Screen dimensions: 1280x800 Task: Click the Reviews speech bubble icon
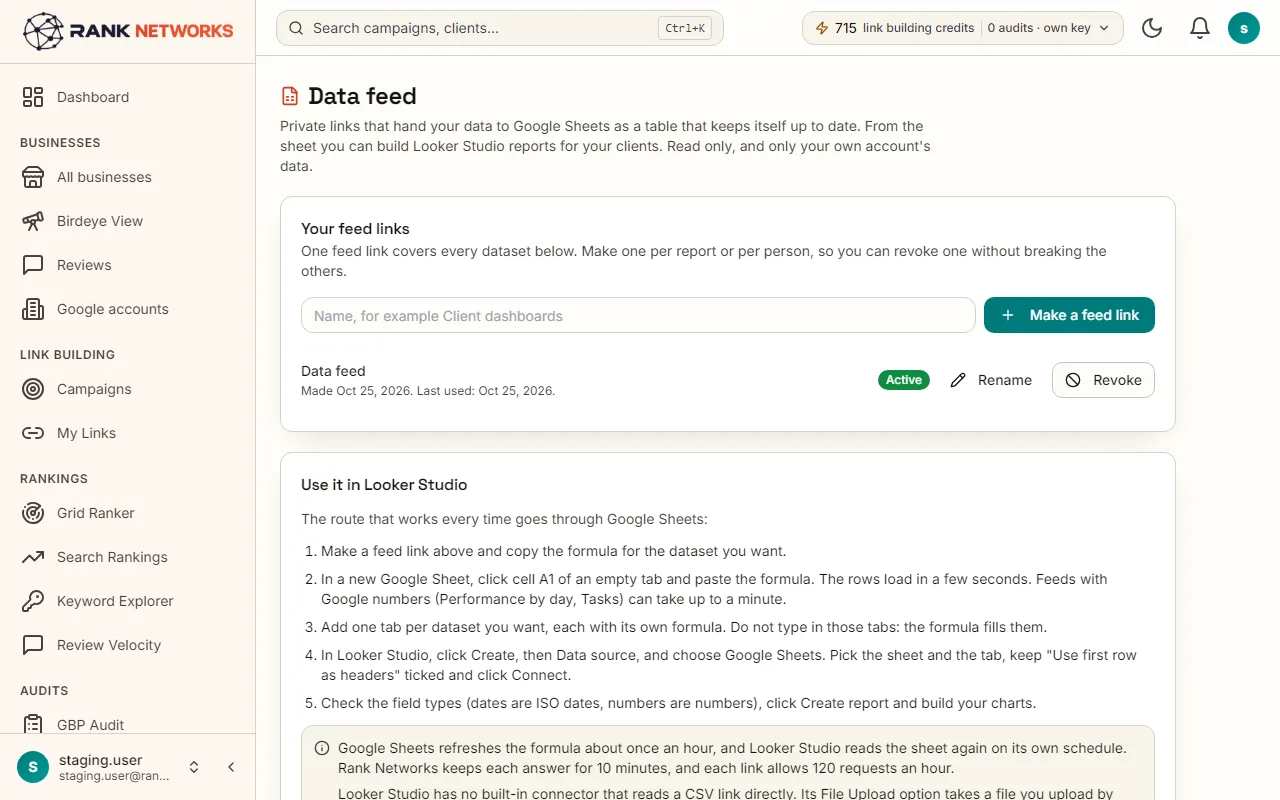33,265
